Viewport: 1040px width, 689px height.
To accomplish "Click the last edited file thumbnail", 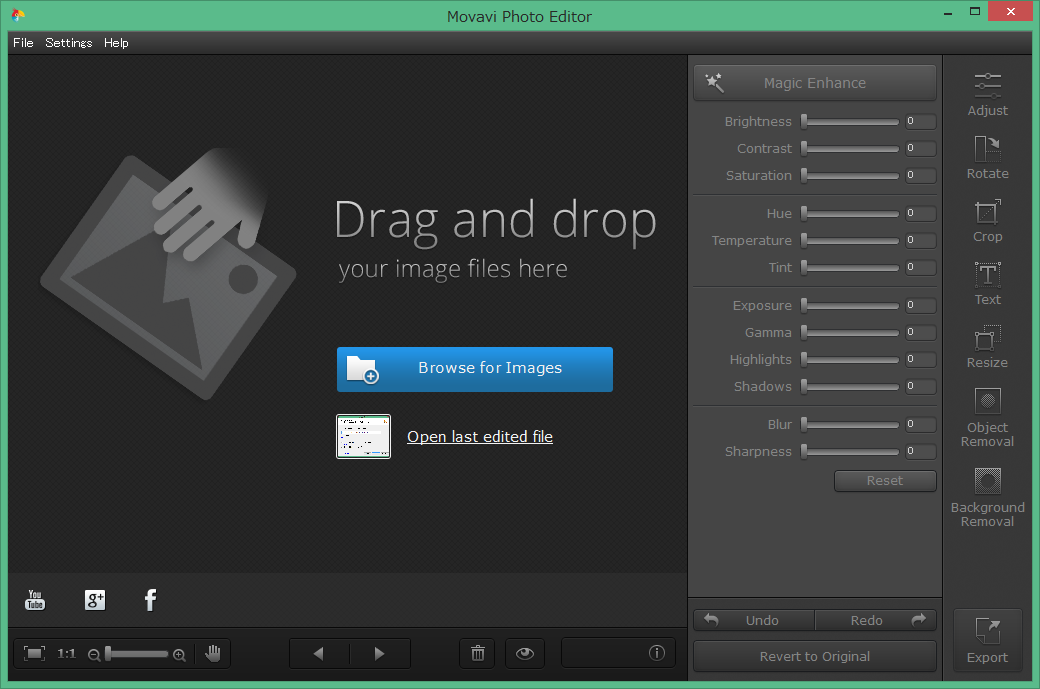I will pos(363,437).
